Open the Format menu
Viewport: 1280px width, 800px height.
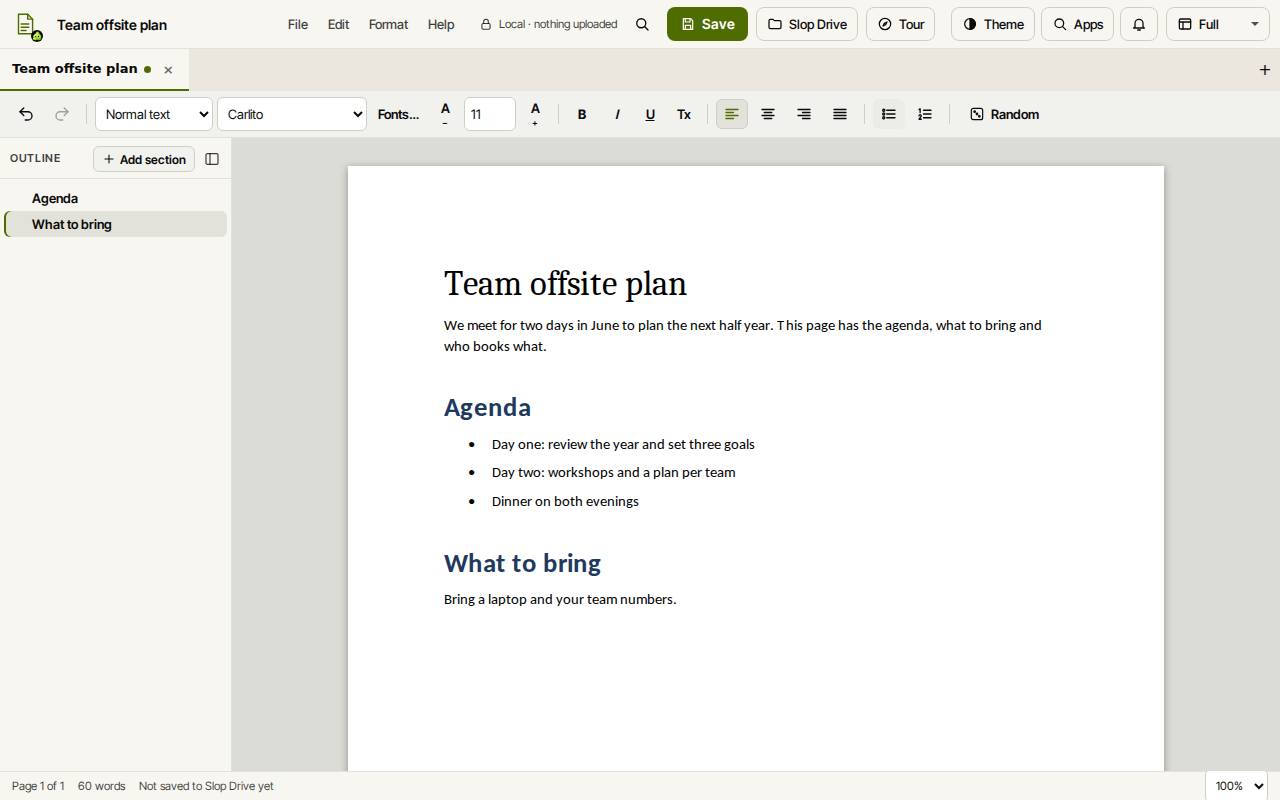(388, 24)
